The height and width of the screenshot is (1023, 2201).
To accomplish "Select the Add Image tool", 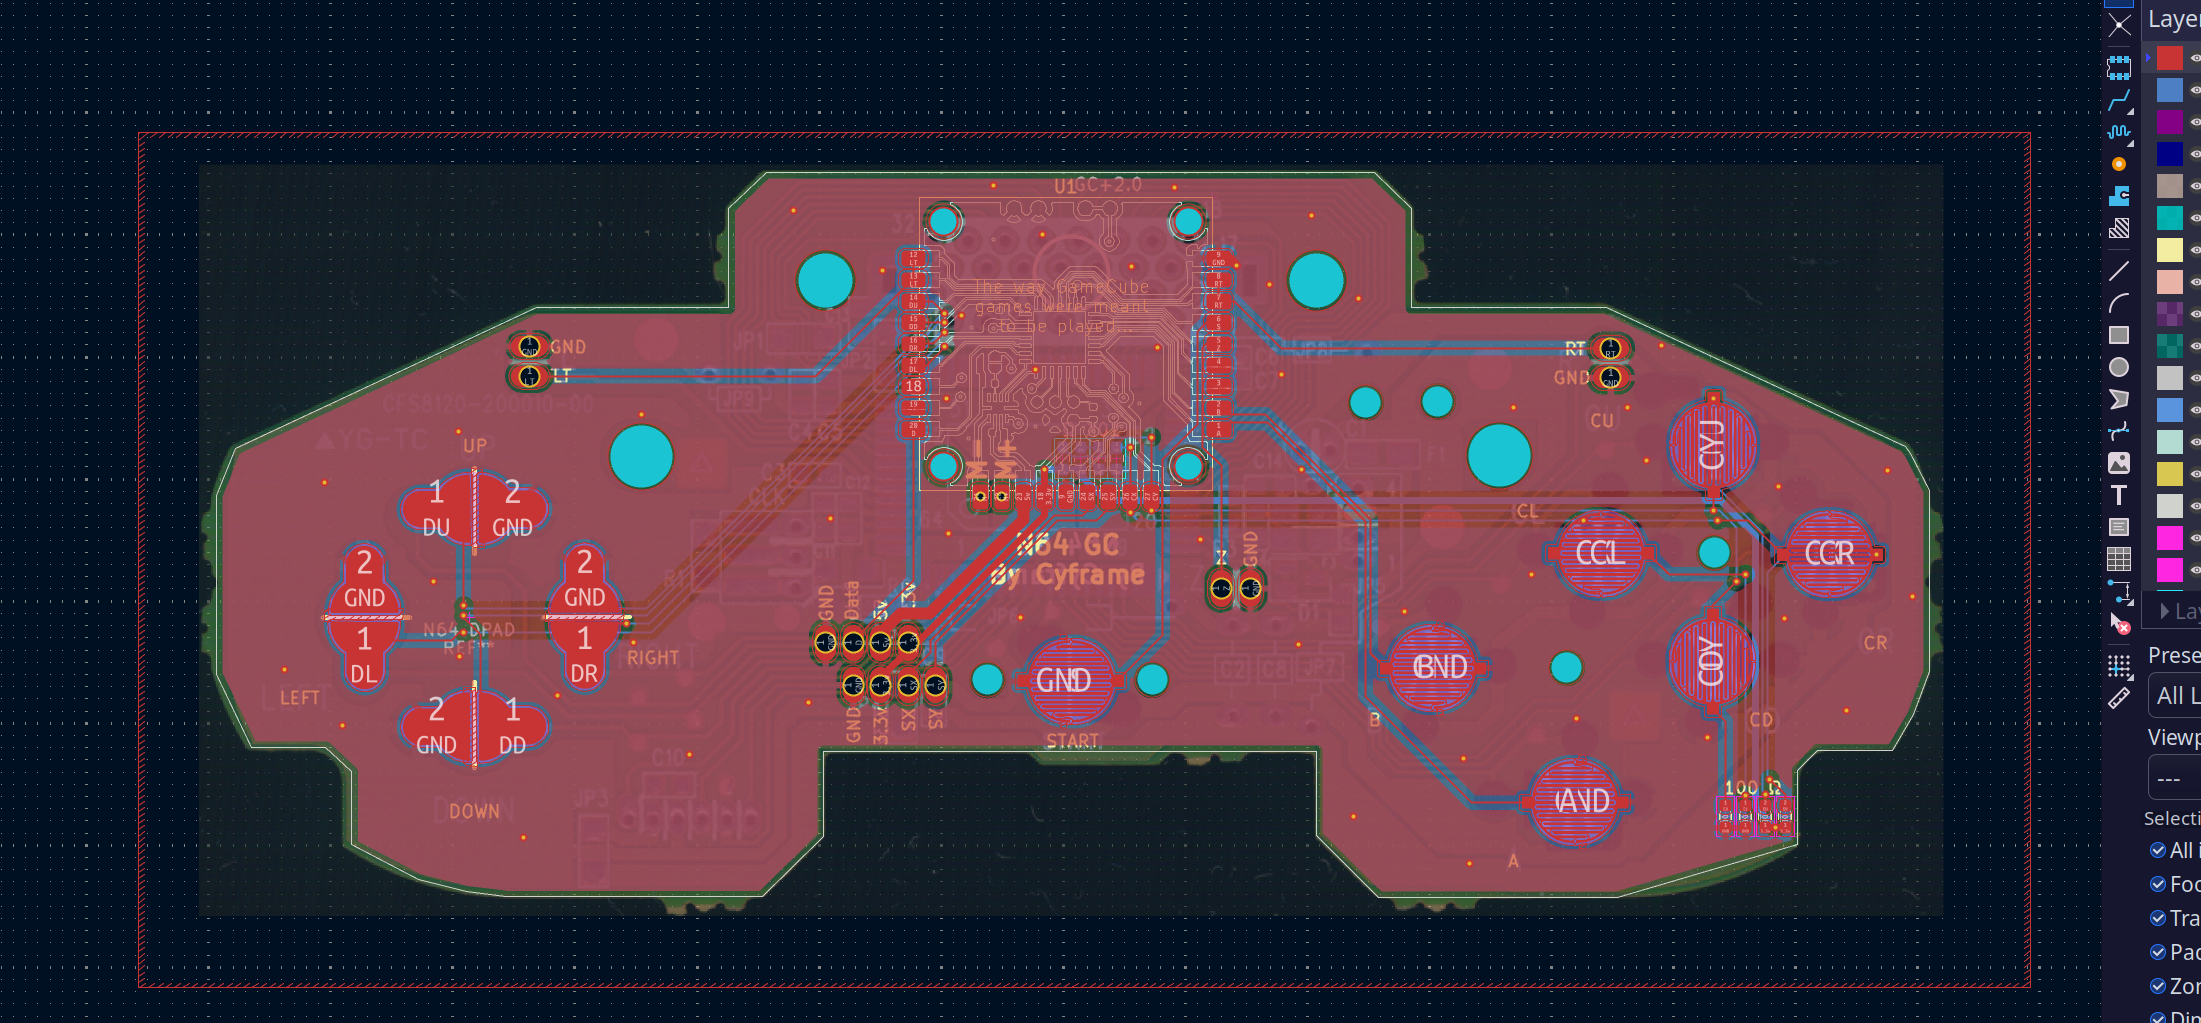I will click(2119, 463).
